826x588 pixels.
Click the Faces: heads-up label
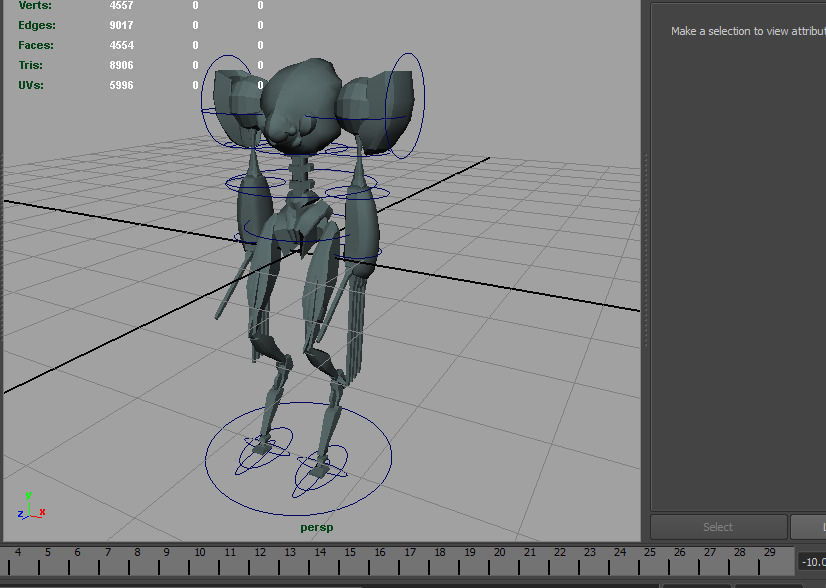(x=36, y=45)
